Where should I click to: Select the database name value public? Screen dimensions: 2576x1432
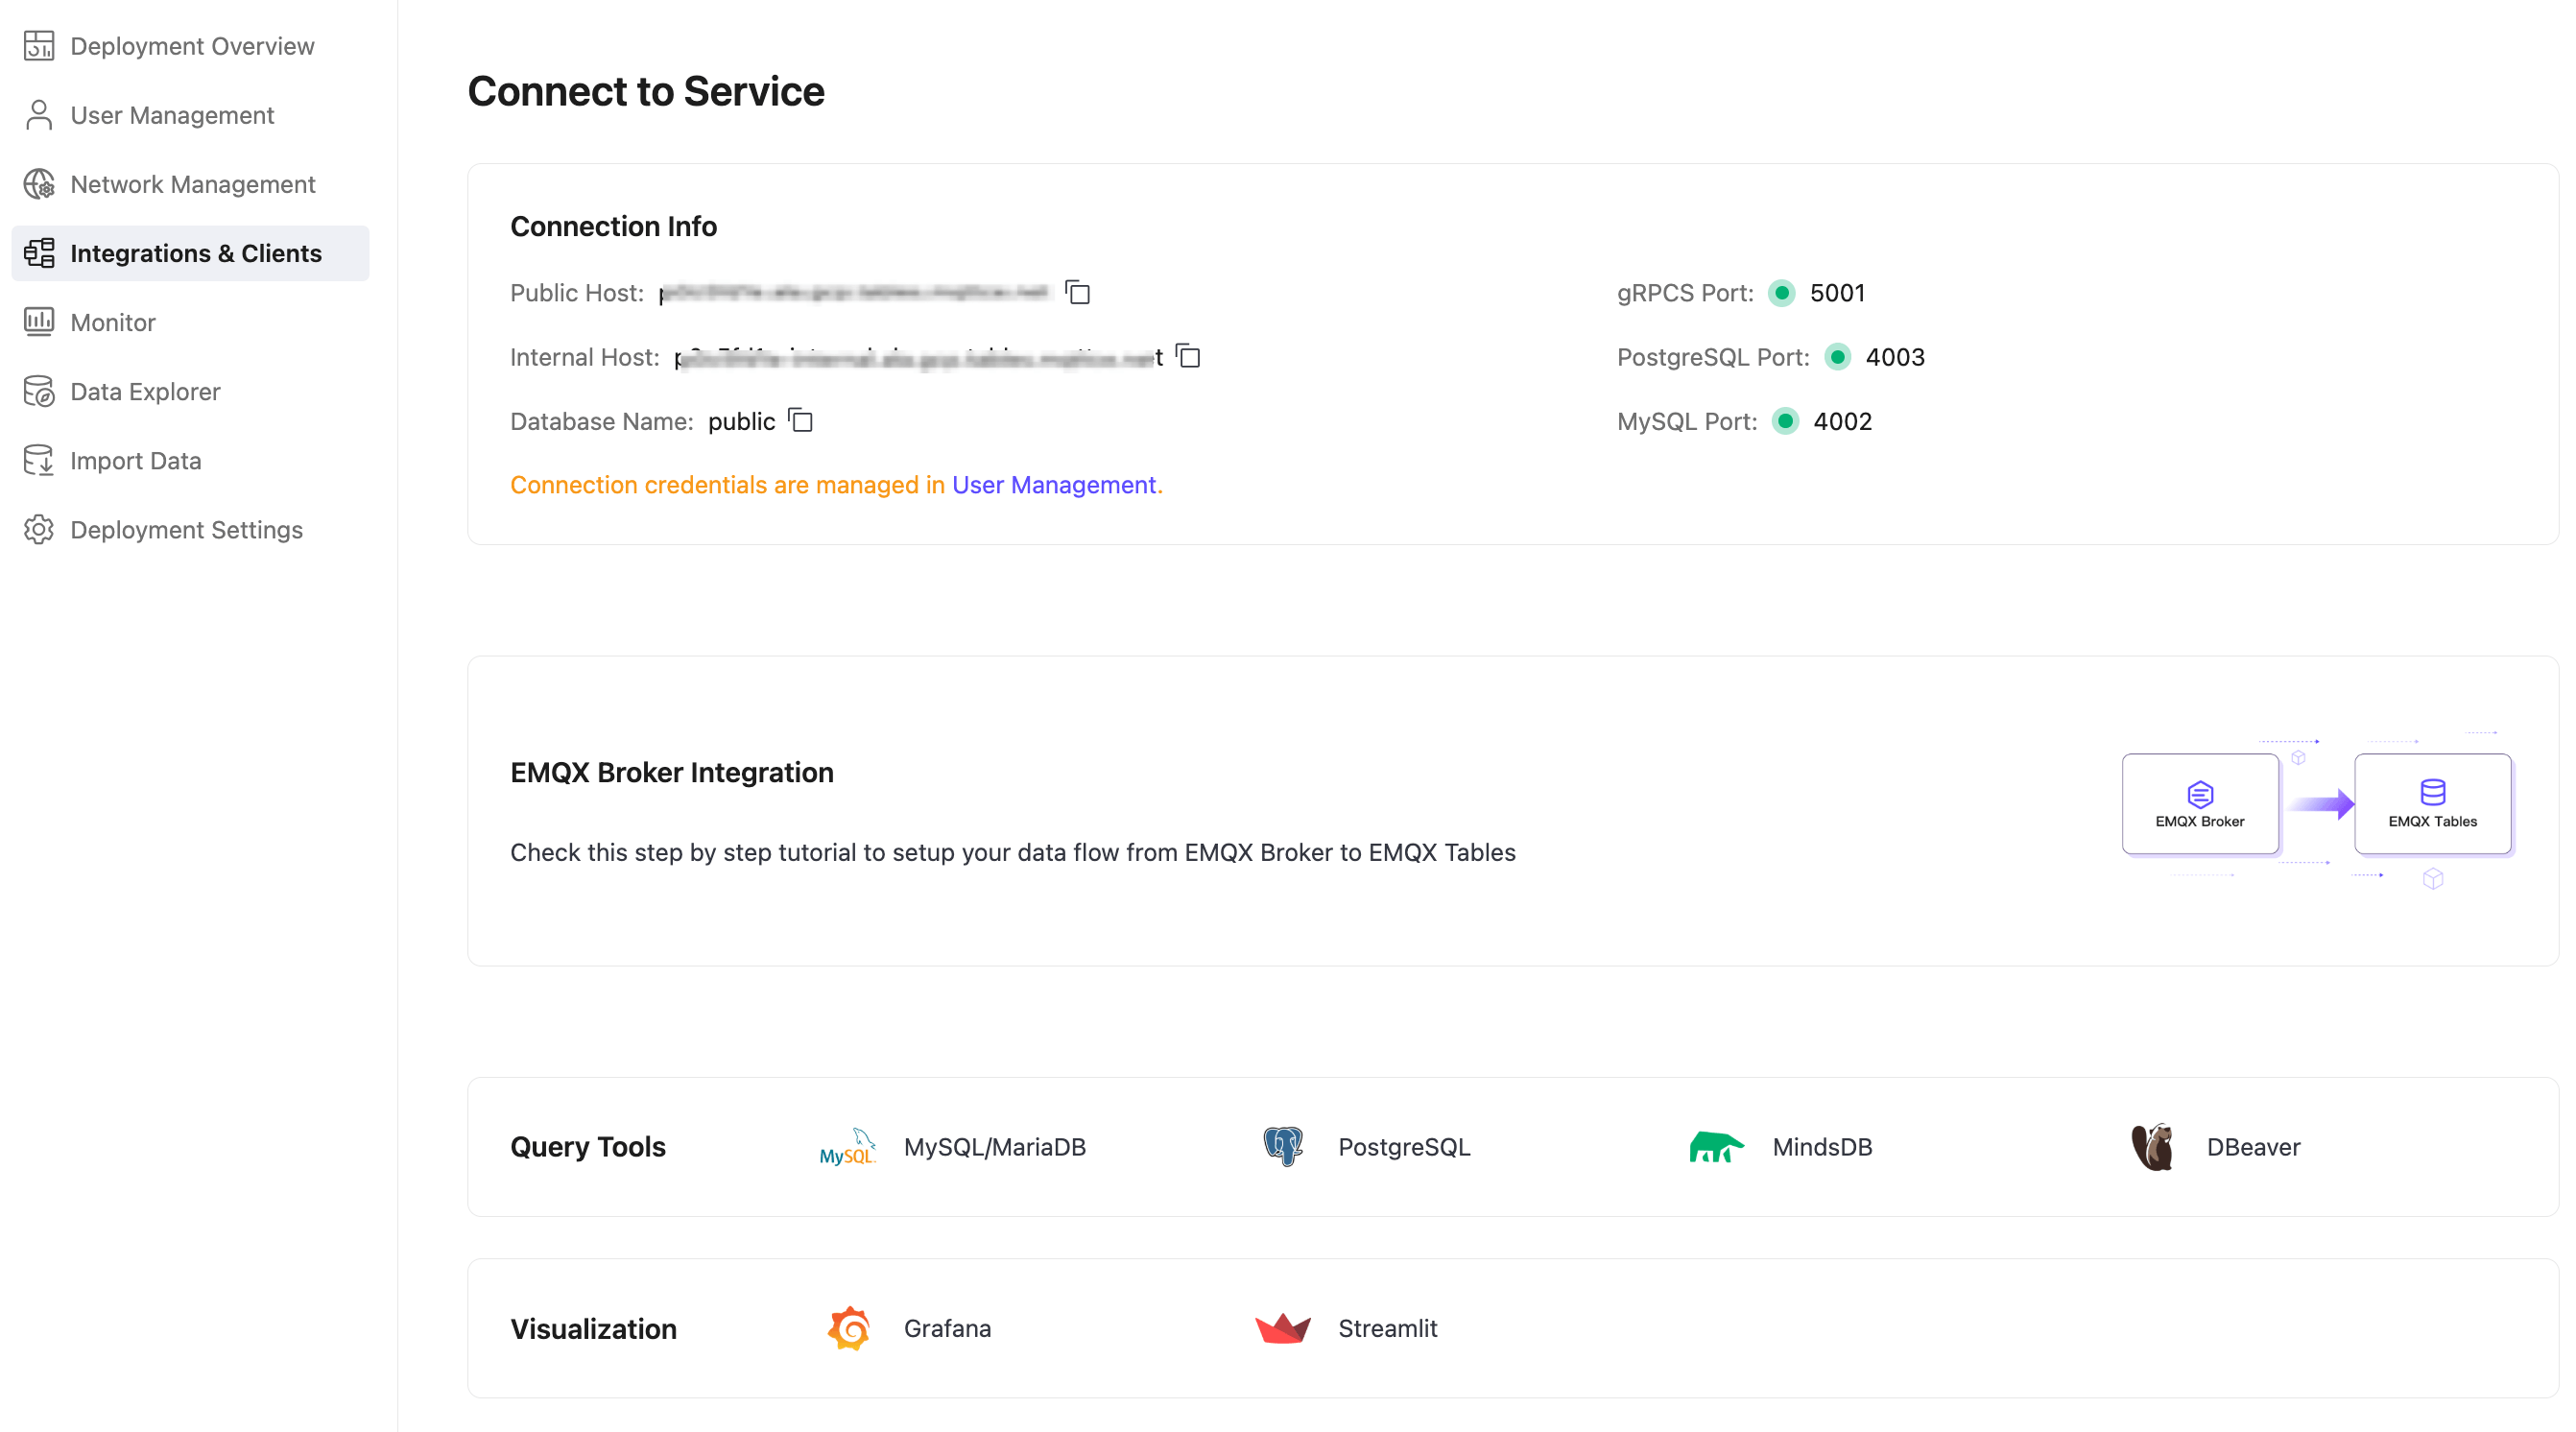click(x=741, y=421)
